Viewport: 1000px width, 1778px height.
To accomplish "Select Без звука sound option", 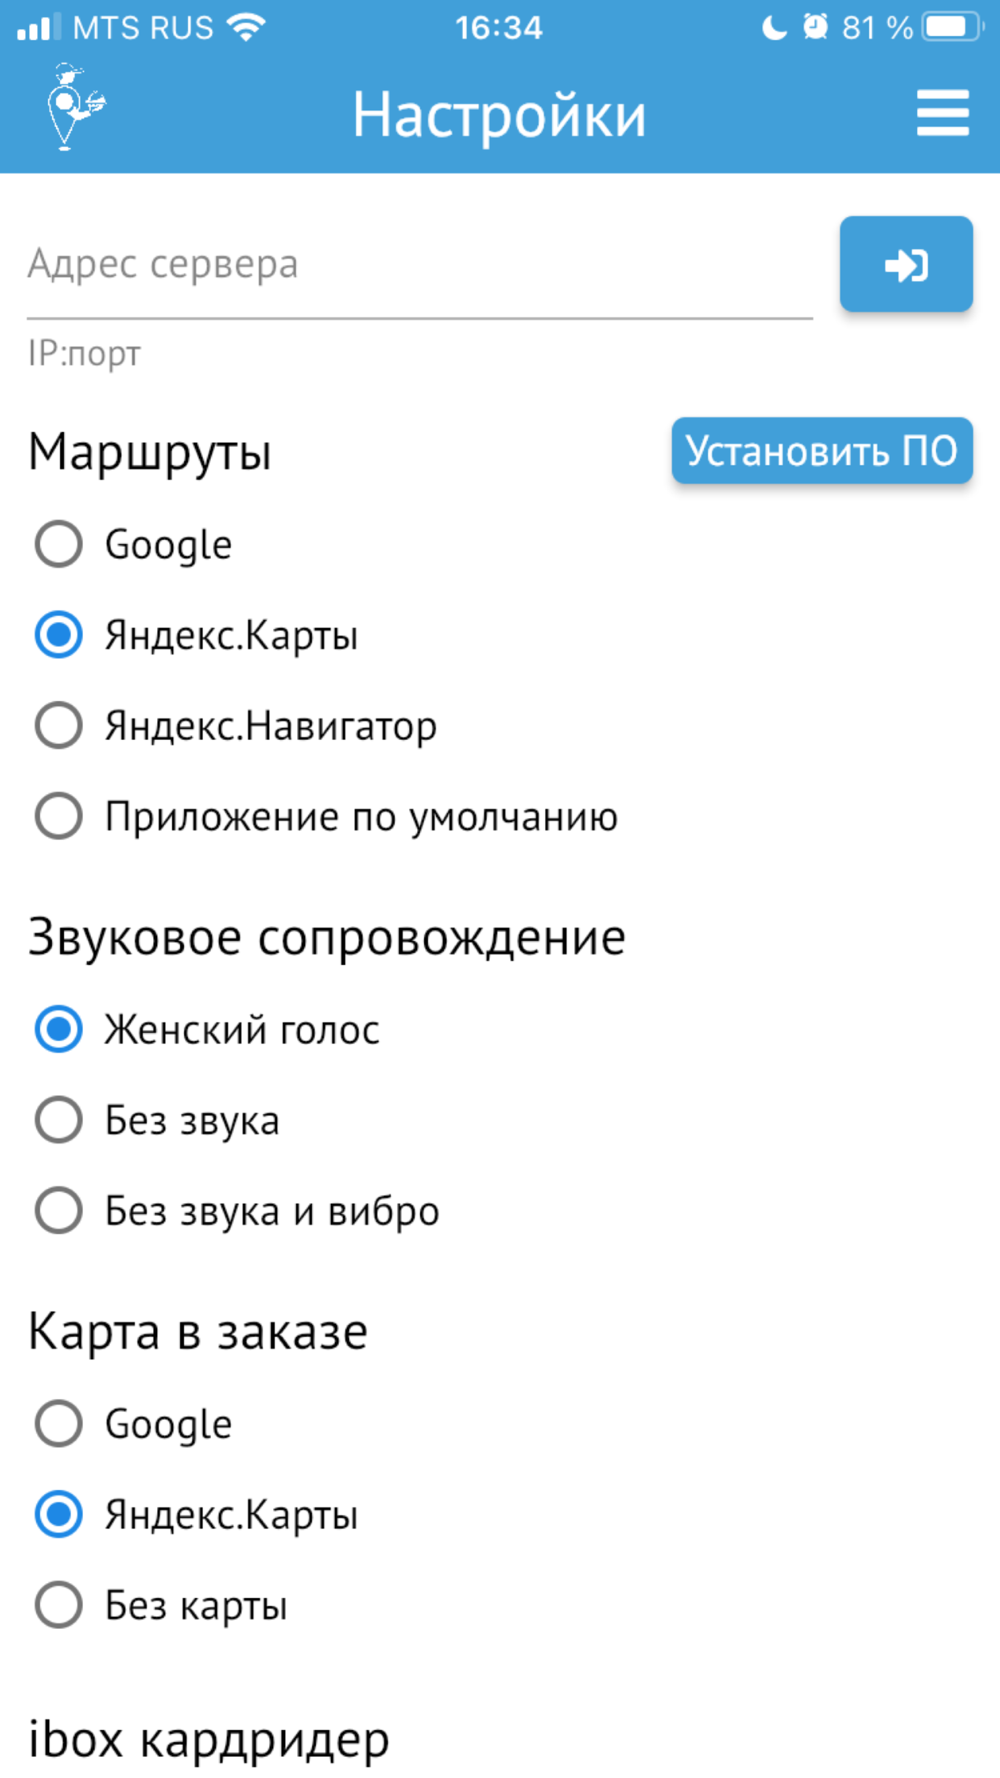I will click(x=59, y=1120).
